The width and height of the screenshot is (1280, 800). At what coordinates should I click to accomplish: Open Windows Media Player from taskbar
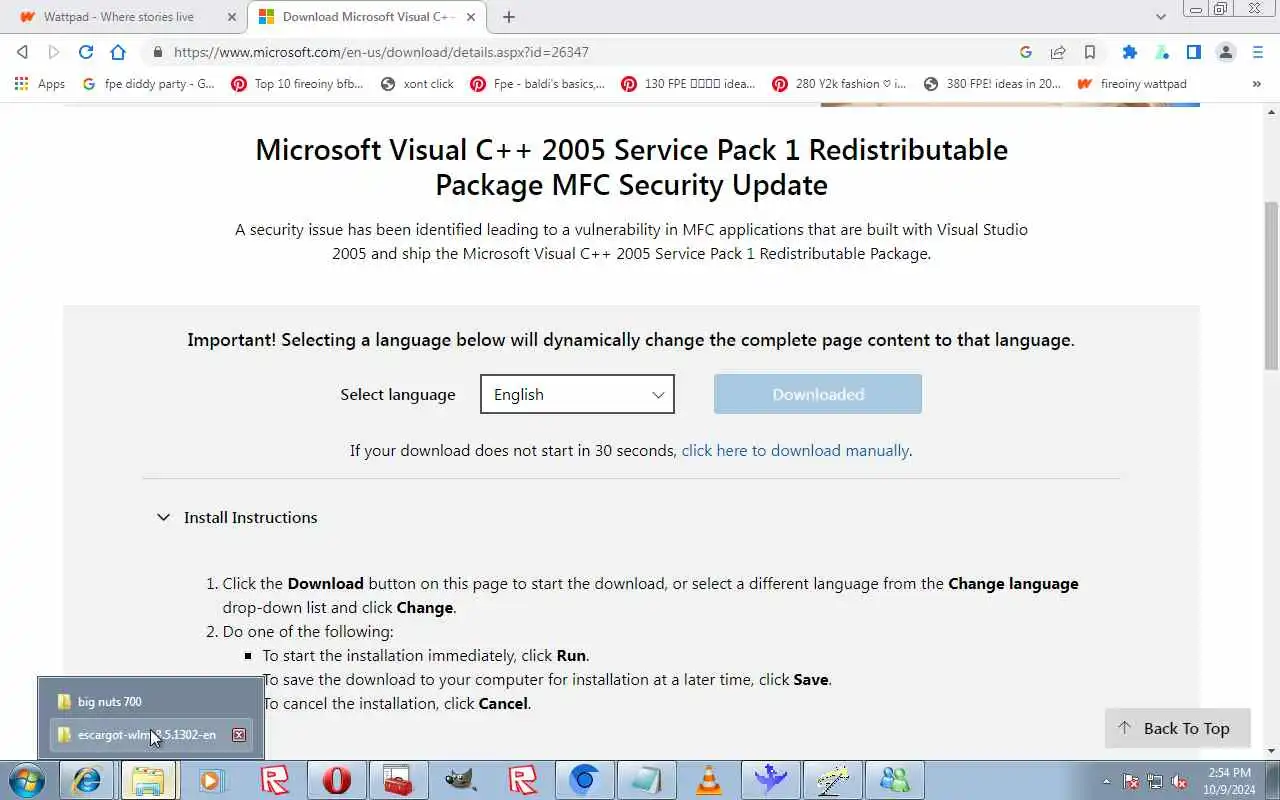click(211, 780)
